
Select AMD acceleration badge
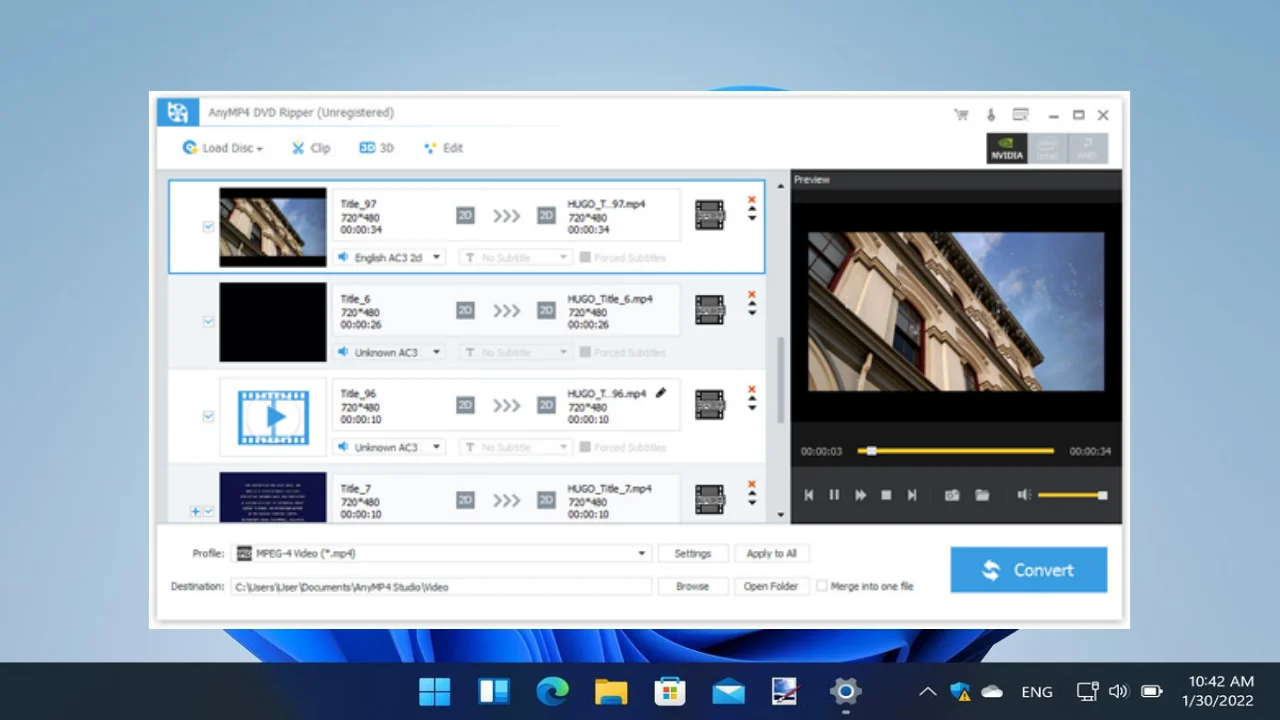tap(1087, 149)
